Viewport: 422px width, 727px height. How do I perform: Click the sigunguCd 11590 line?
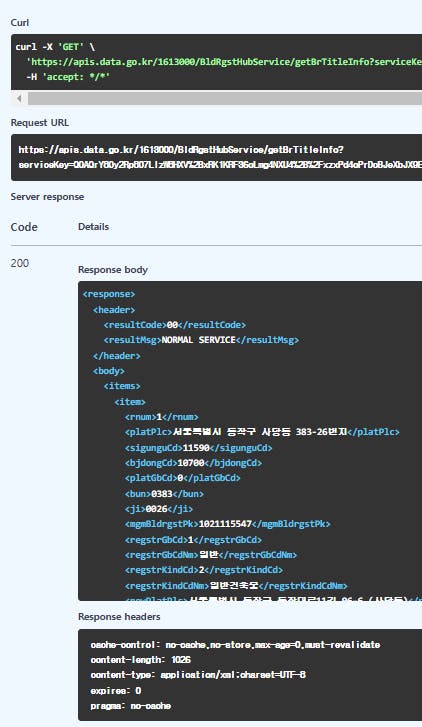[x=198, y=448]
